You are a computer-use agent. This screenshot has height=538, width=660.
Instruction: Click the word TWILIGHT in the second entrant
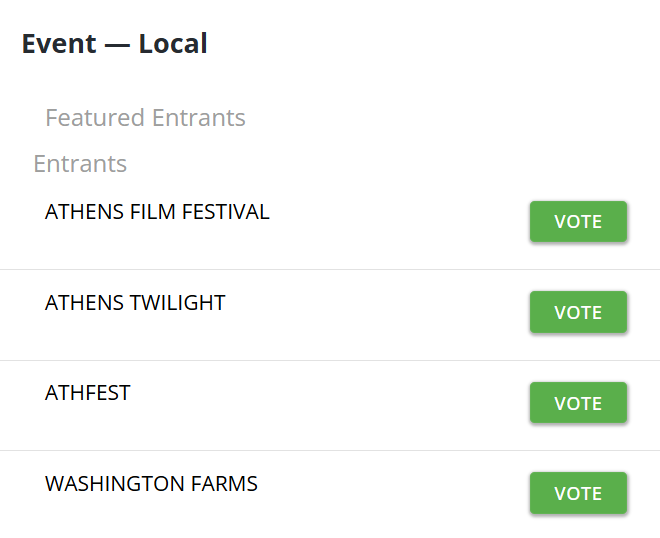[178, 303]
